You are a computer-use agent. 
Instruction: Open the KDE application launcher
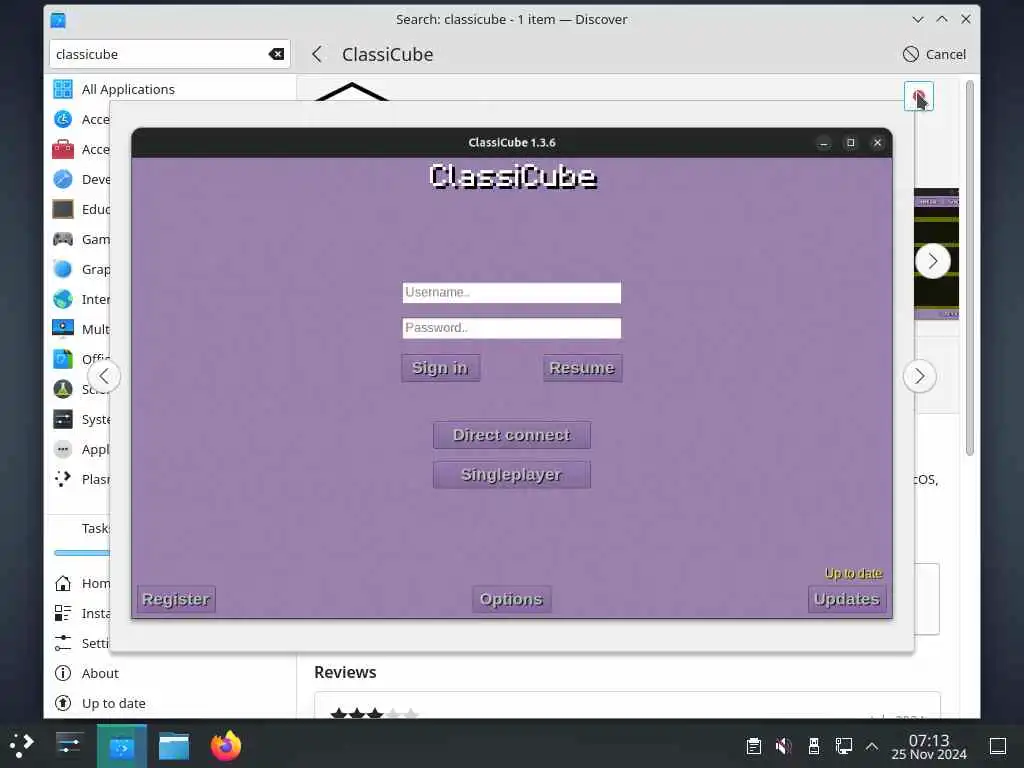point(22,746)
